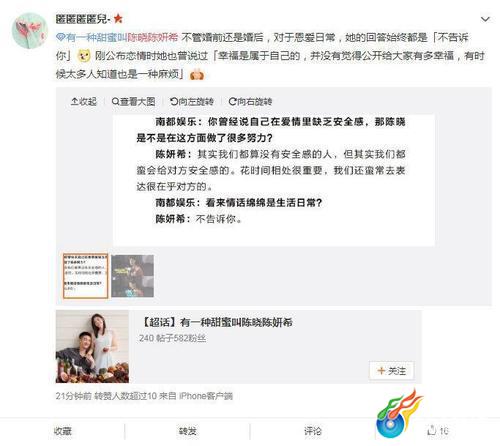Select the second dark photo thumbnail
This screenshot has width=500, height=446.
(x=132, y=276)
